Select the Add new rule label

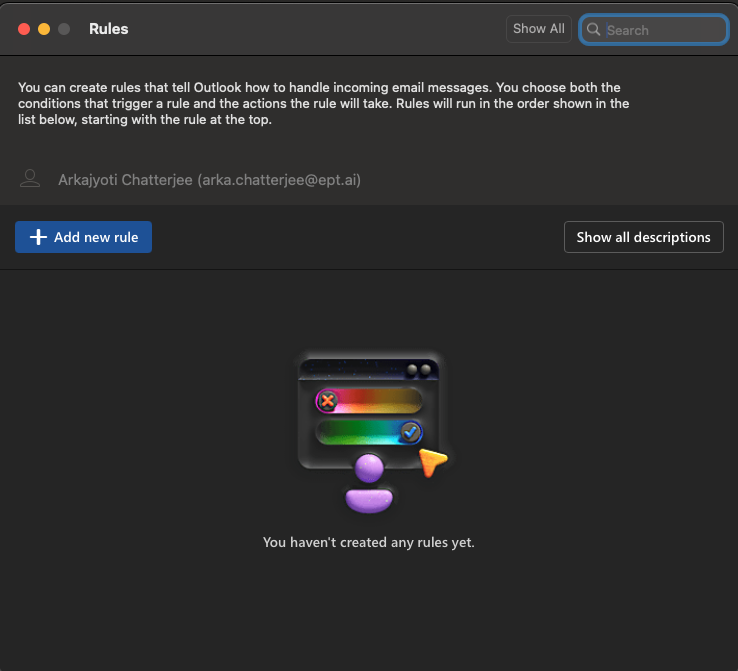tap(96, 237)
